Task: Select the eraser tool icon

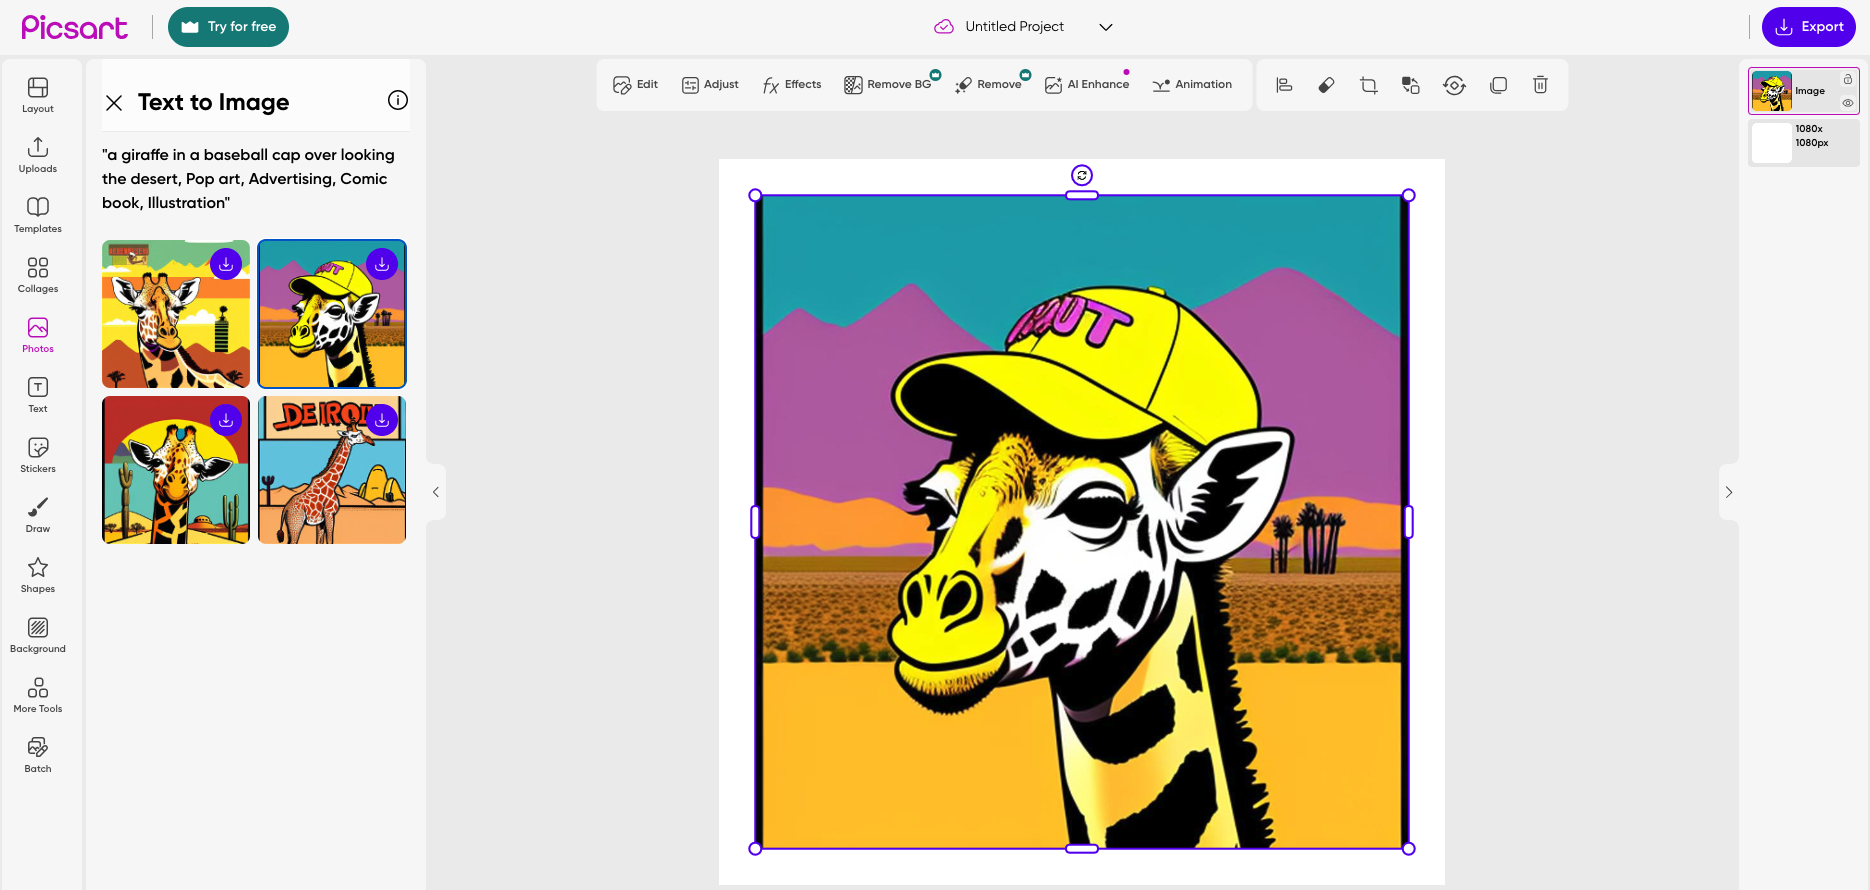Action: (1326, 85)
